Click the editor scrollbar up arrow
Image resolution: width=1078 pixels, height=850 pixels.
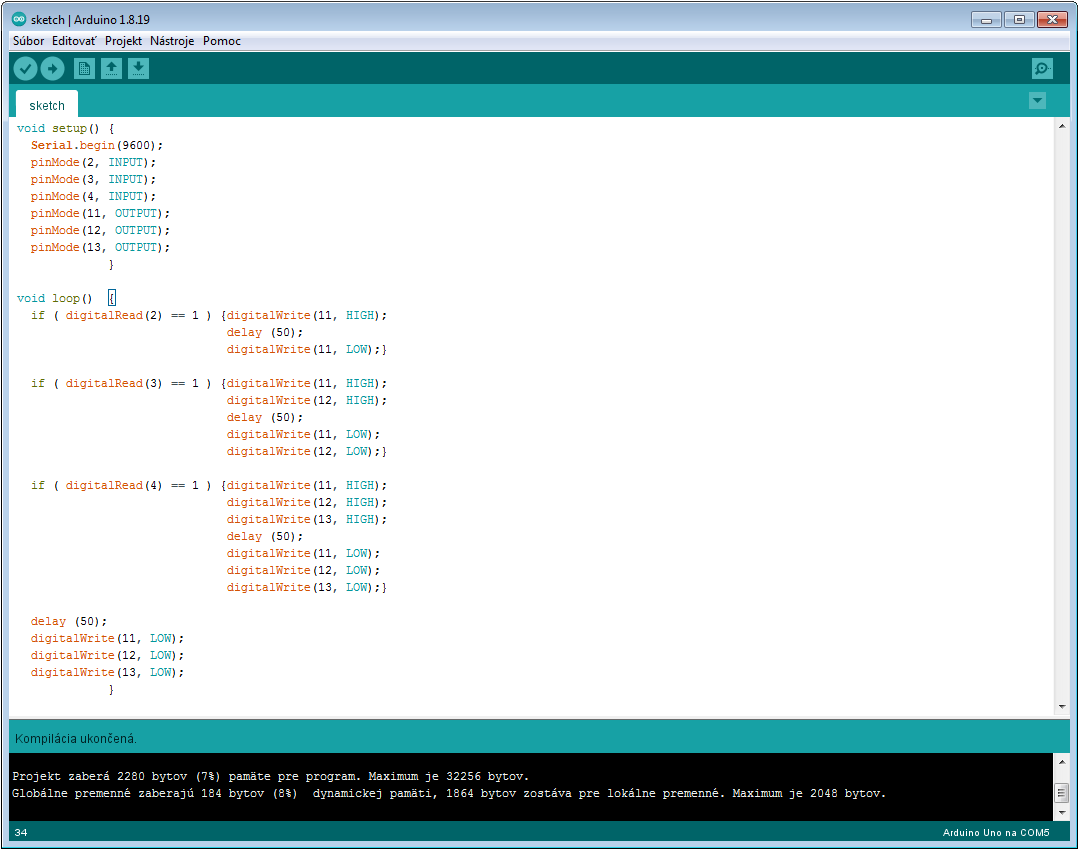pyautogui.click(x=1062, y=127)
